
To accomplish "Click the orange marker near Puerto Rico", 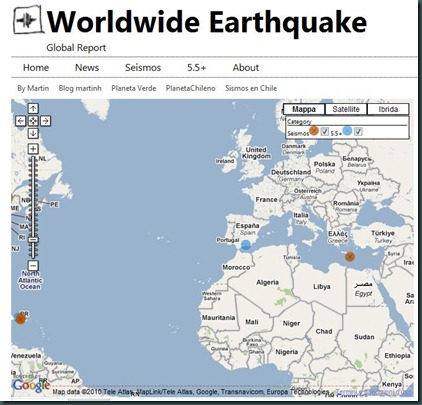I will tap(21, 319).
